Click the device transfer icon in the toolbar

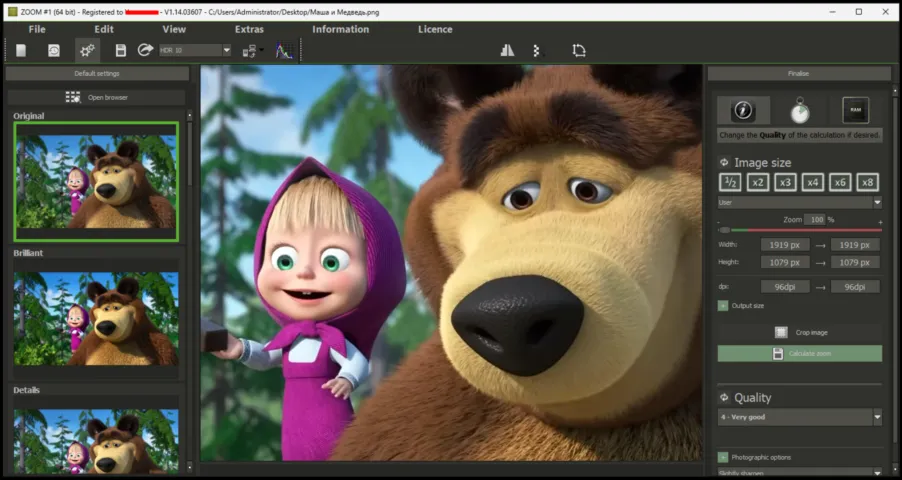click(x=249, y=51)
